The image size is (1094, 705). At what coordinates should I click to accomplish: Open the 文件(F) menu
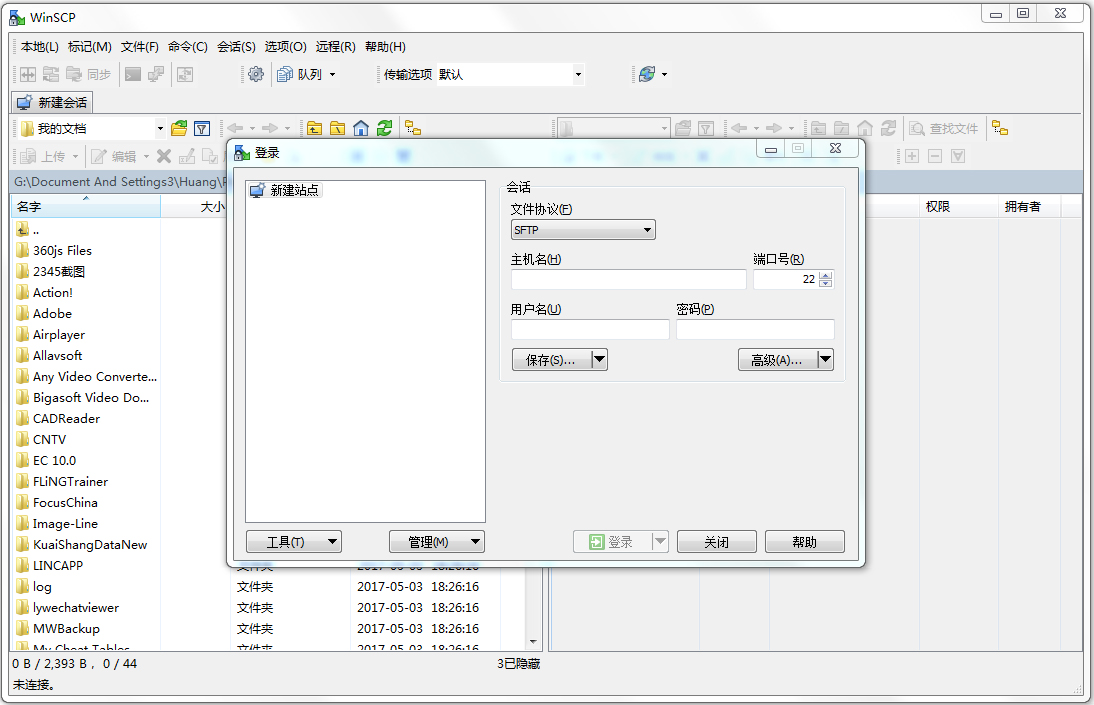pyautogui.click(x=140, y=47)
